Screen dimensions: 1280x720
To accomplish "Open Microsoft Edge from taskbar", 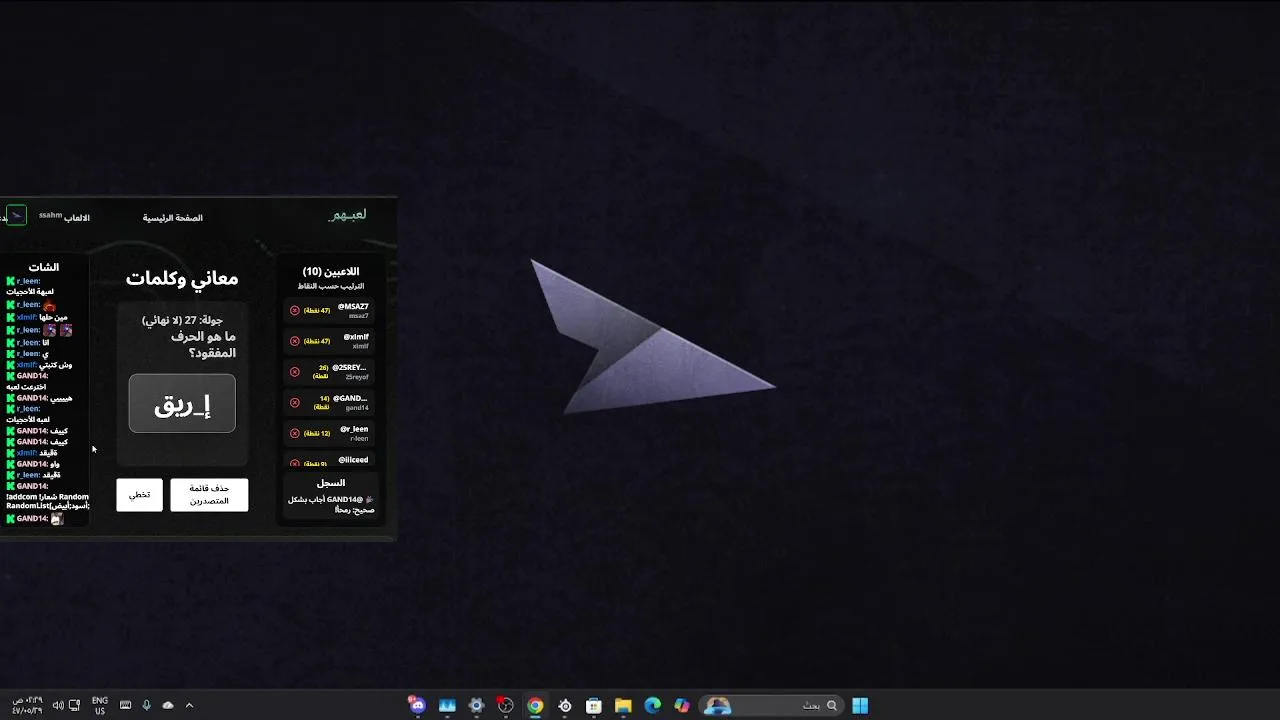I will [x=653, y=705].
